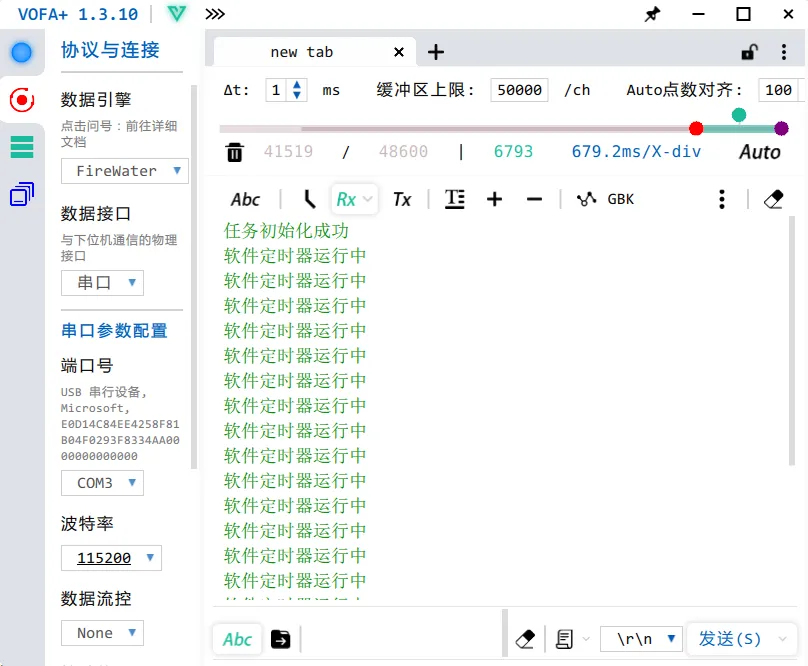The image size is (808, 666).
Task: Open the COM3 port dropdown
Action: (102, 483)
